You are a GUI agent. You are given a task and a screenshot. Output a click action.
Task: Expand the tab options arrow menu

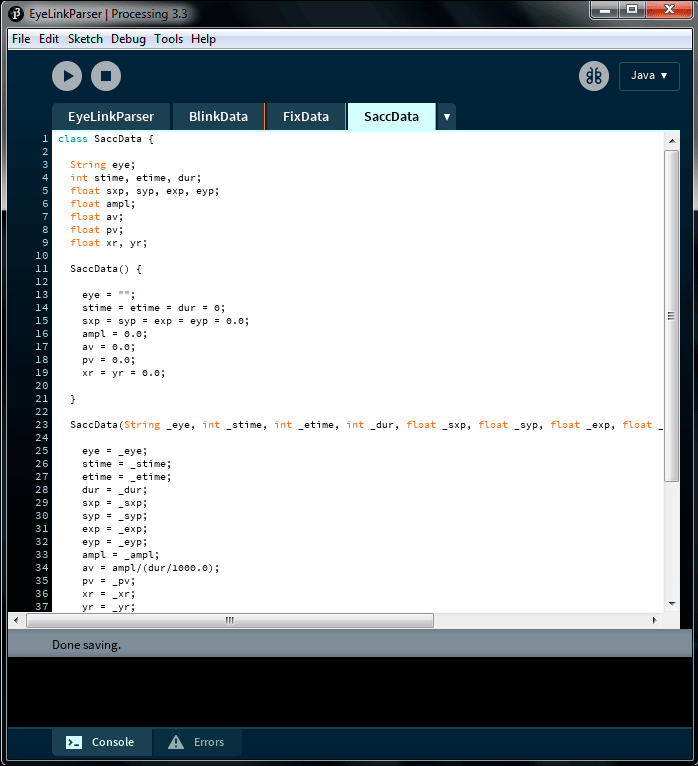(x=447, y=117)
